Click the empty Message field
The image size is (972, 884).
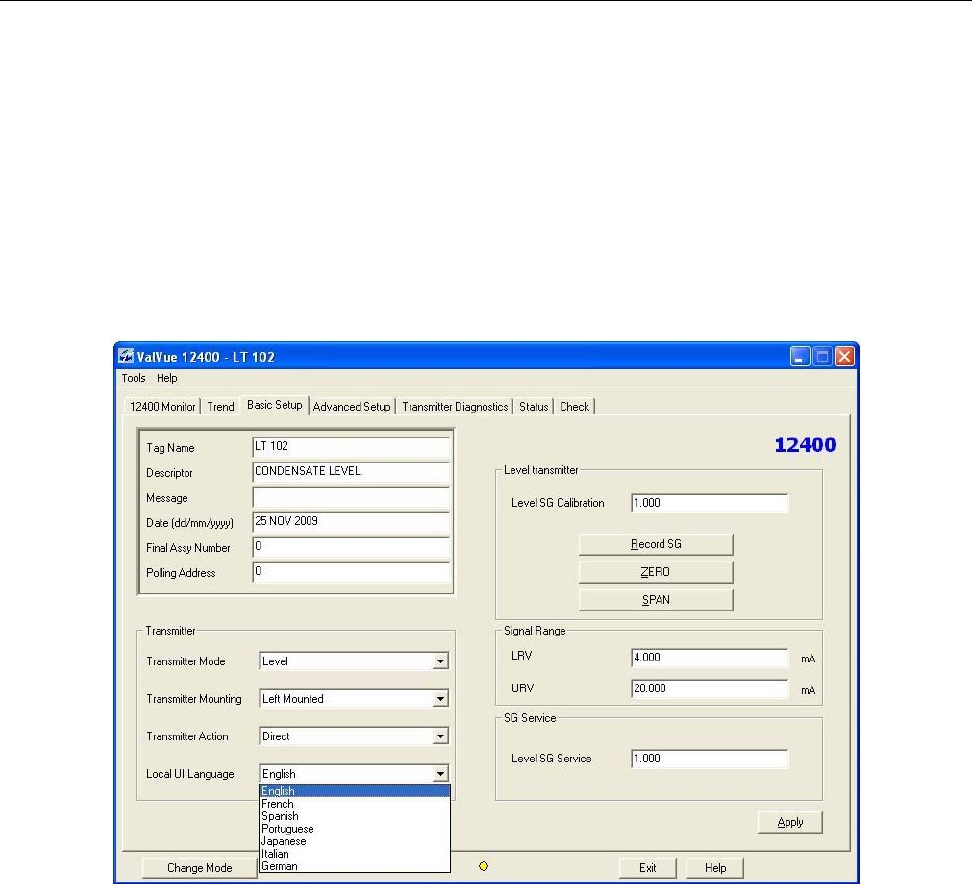pos(351,497)
